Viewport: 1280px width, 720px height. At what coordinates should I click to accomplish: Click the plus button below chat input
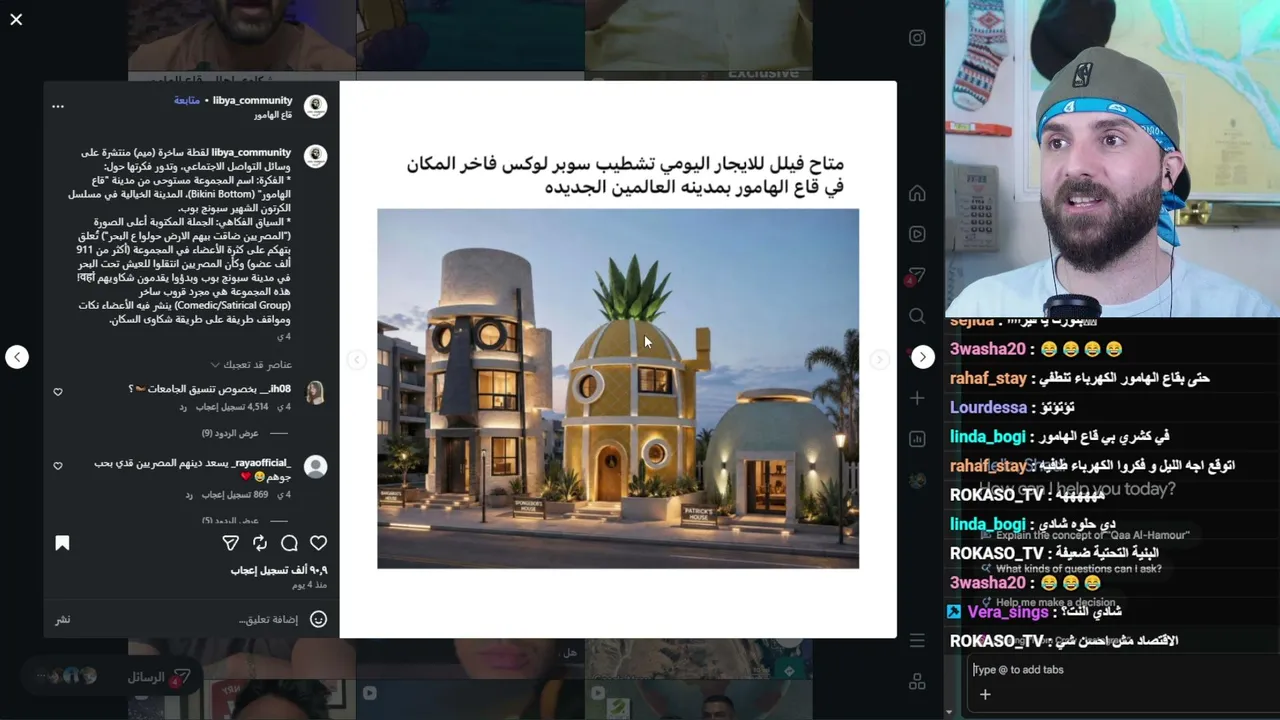985,694
